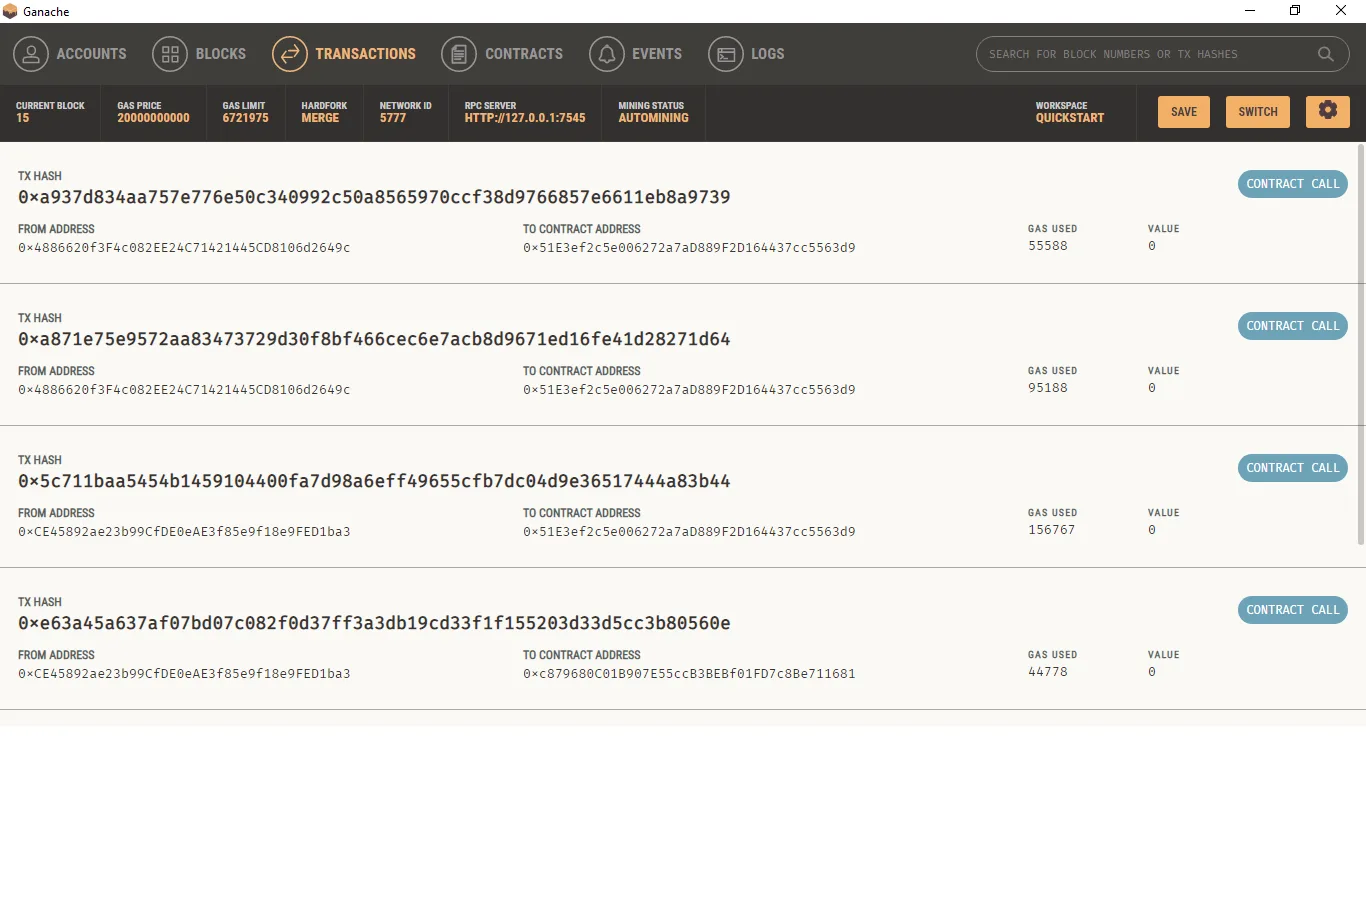Click from address of transaction 0x5c711baa
Screen dimensions: 1366x910
[184, 532]
